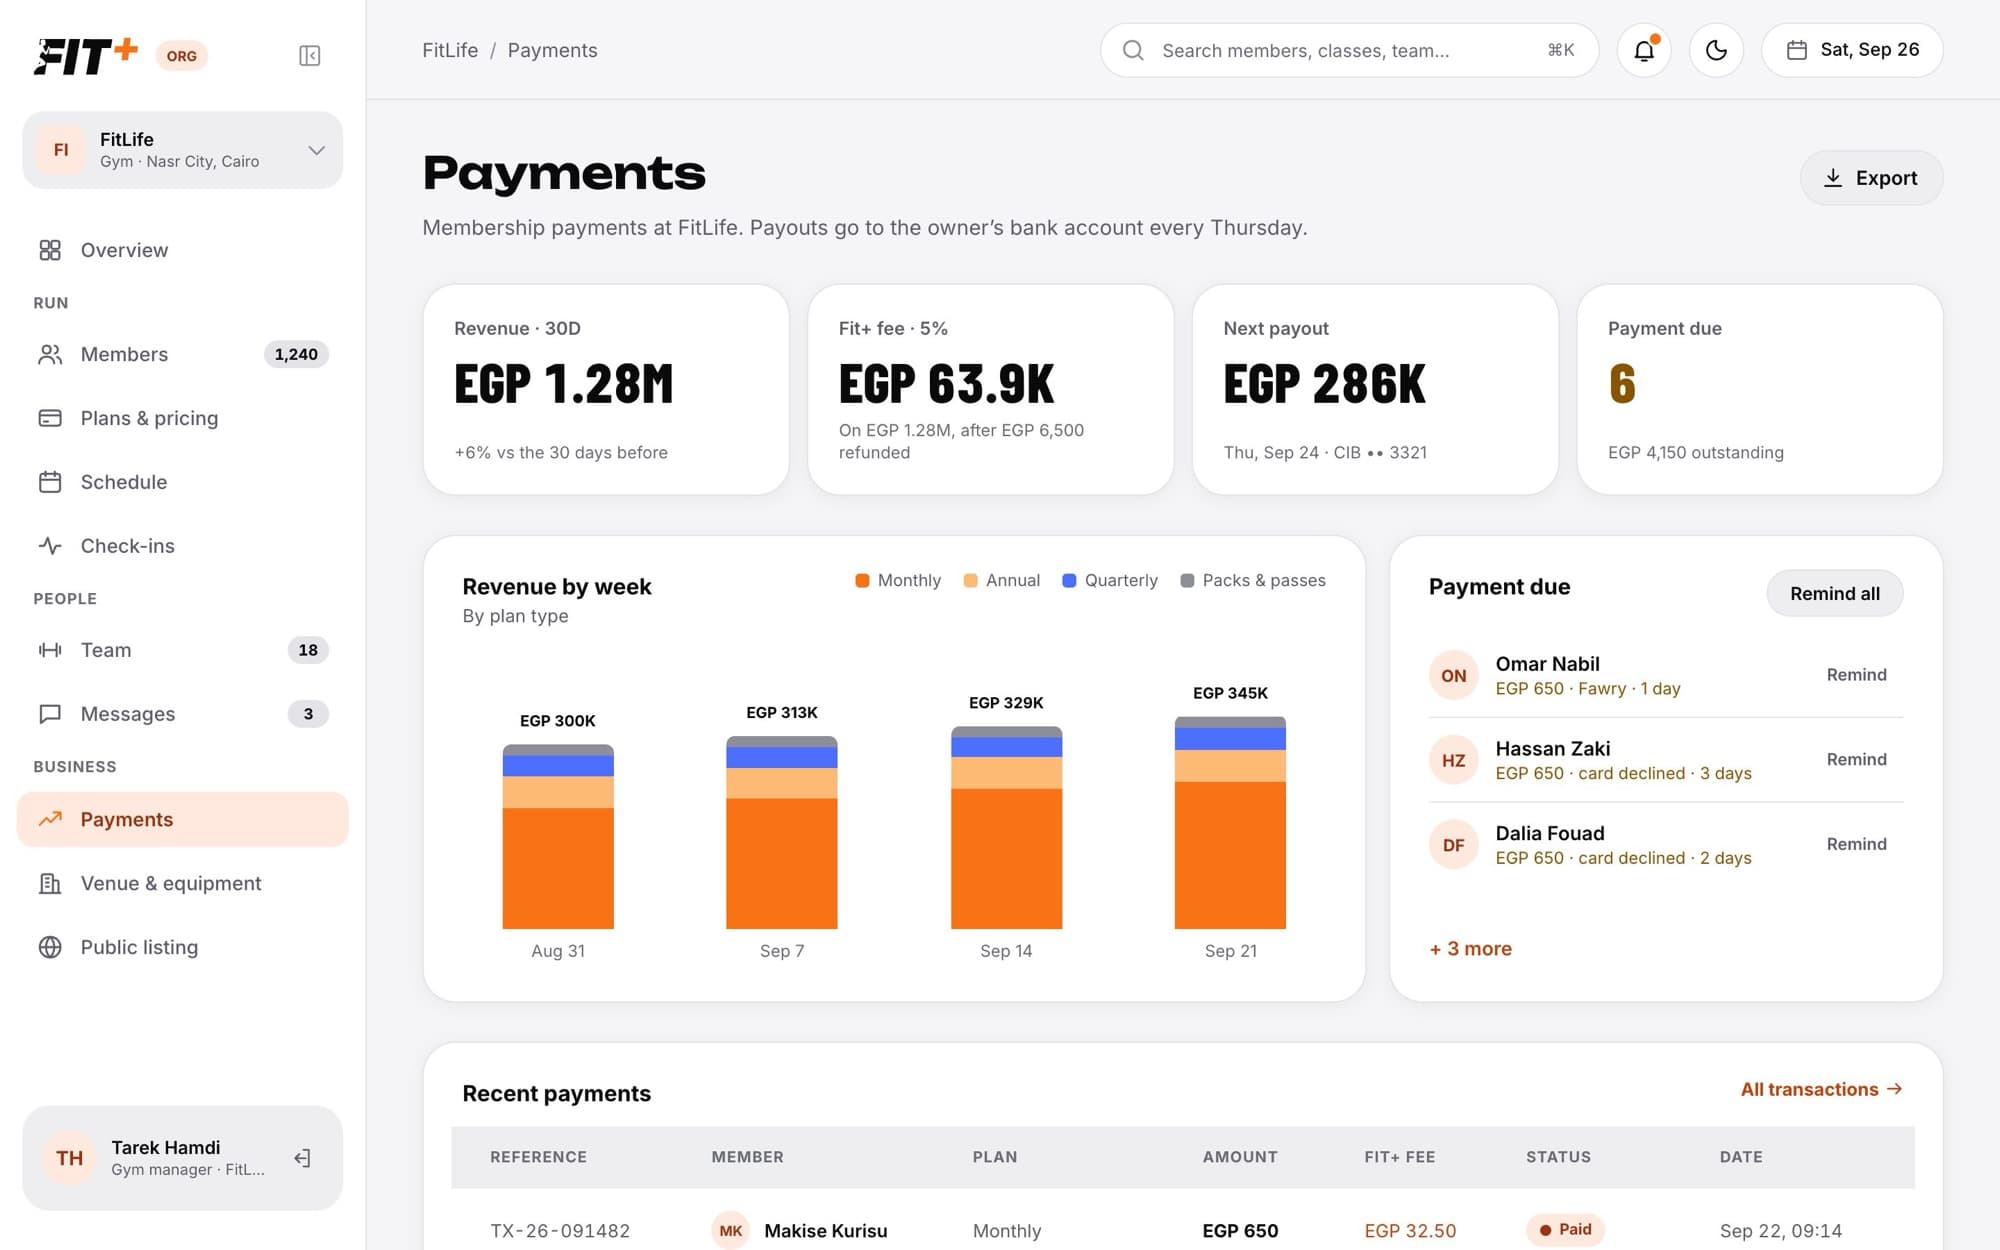Open the Sat, Sep 26 date picker
The width and height of the screenshot is (2000, 1250).
[x=1852, y=50]
